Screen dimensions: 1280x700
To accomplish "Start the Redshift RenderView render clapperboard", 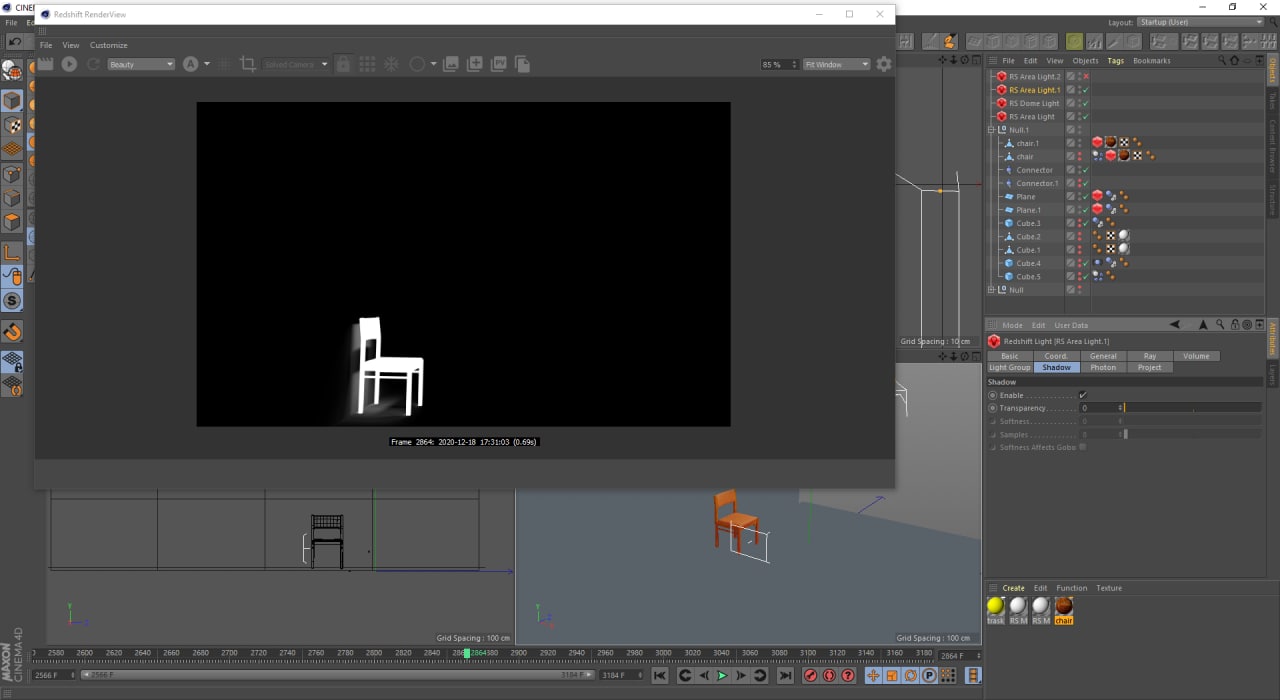I will tap(46, 64).
